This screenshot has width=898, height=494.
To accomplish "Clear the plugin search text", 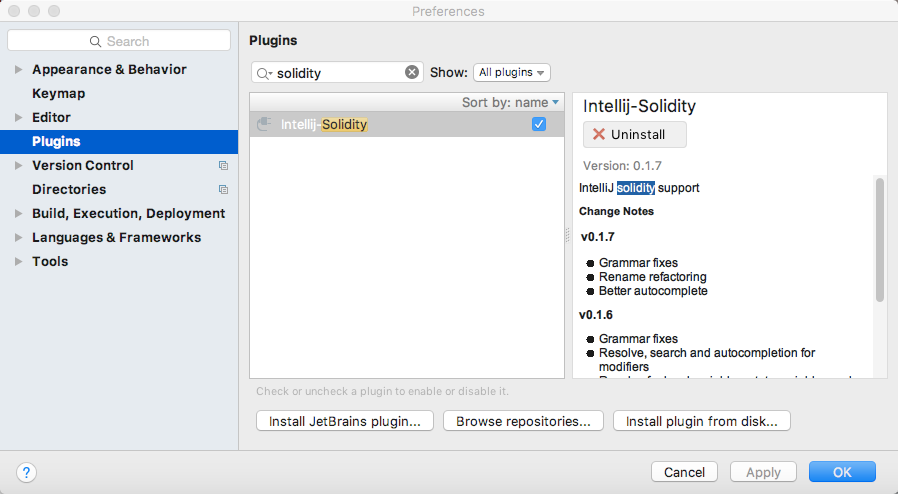I will [412, 72].
